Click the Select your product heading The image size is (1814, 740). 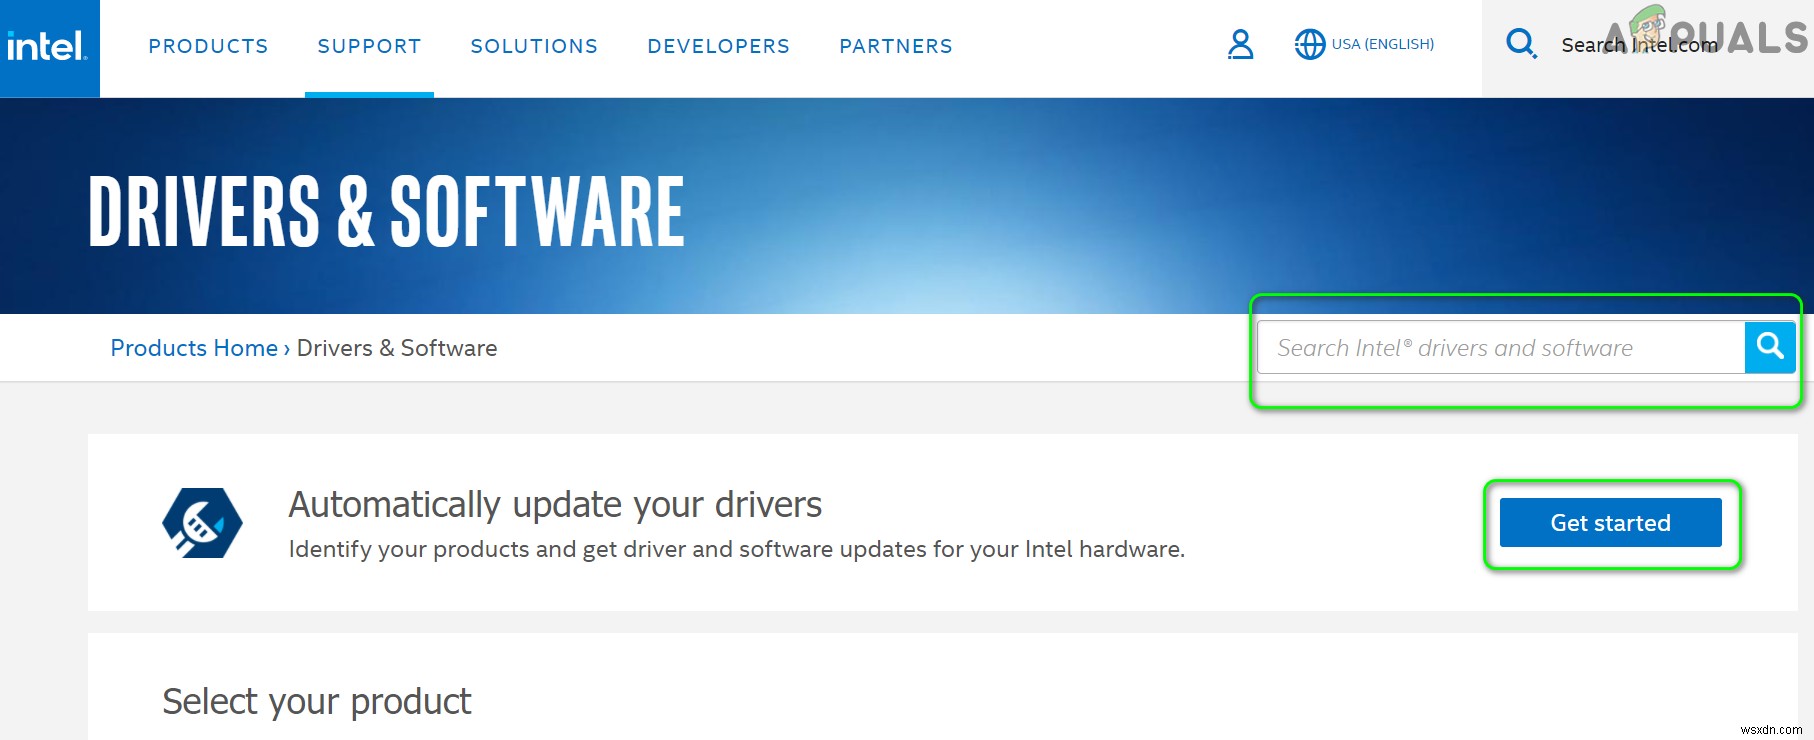click(317, 702)
